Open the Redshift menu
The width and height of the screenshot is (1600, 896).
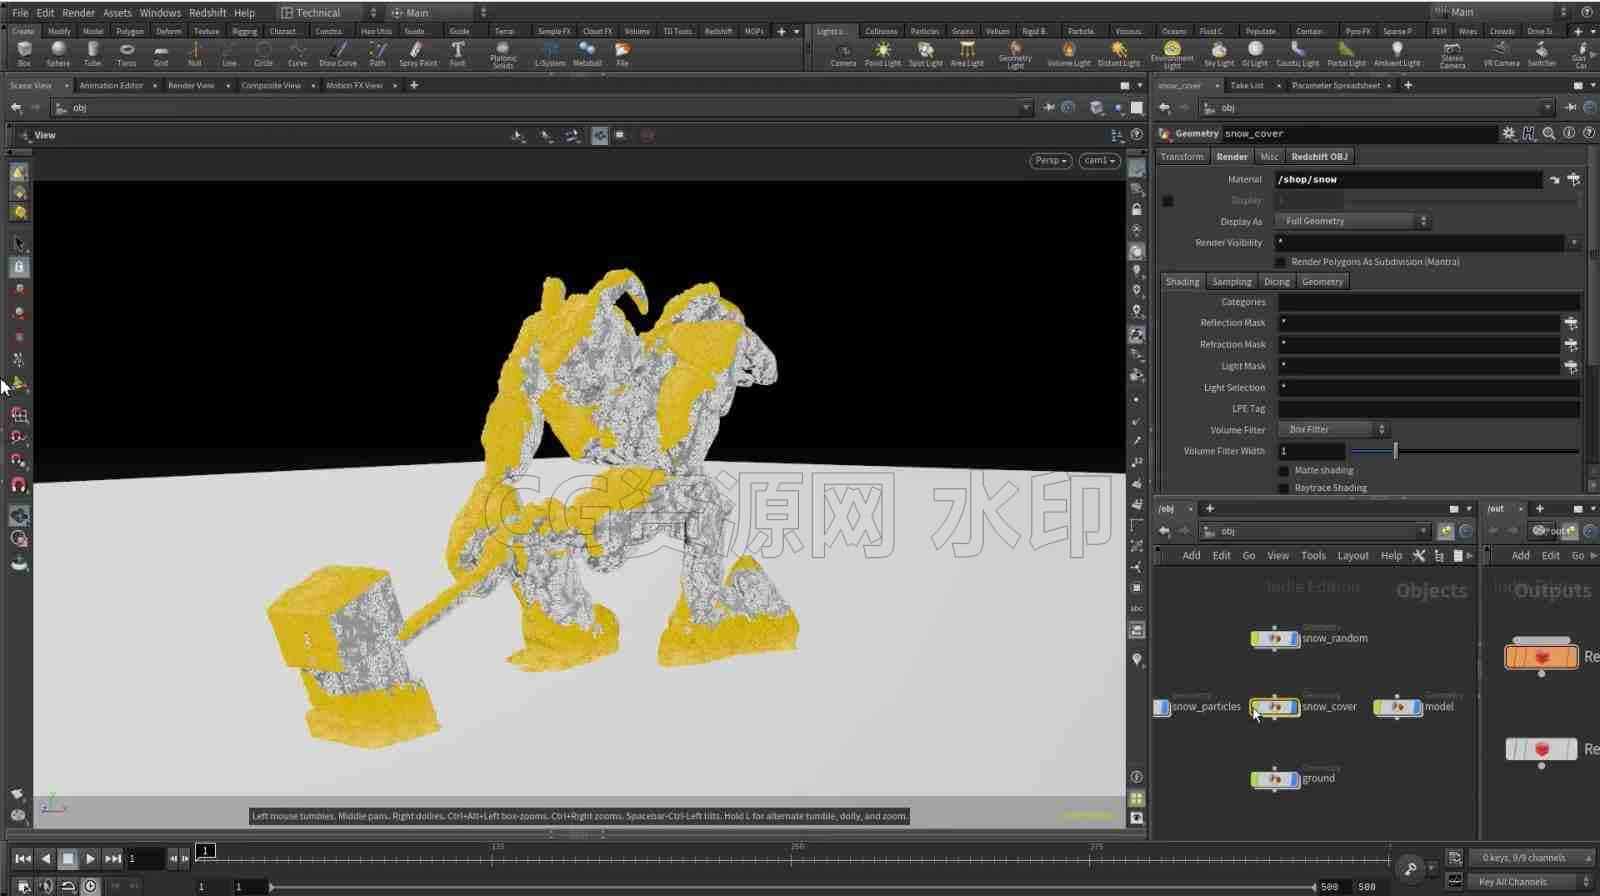coord(207,13)
